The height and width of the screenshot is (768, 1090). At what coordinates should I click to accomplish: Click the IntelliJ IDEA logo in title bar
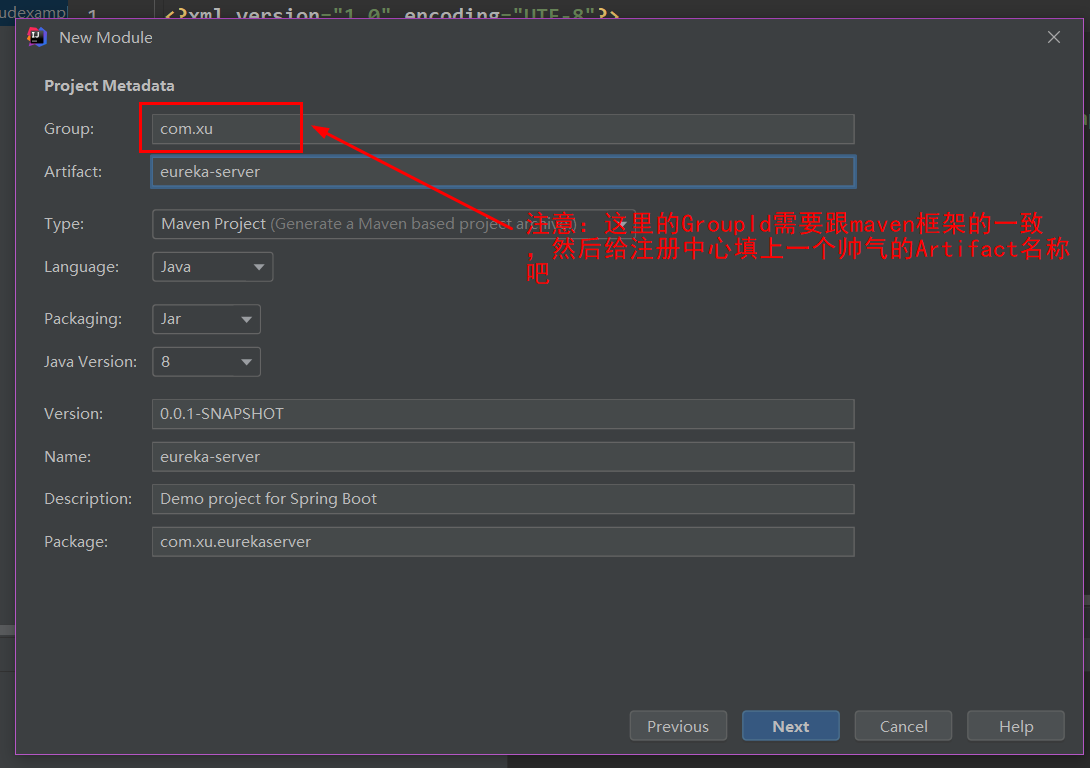(37, 37)
